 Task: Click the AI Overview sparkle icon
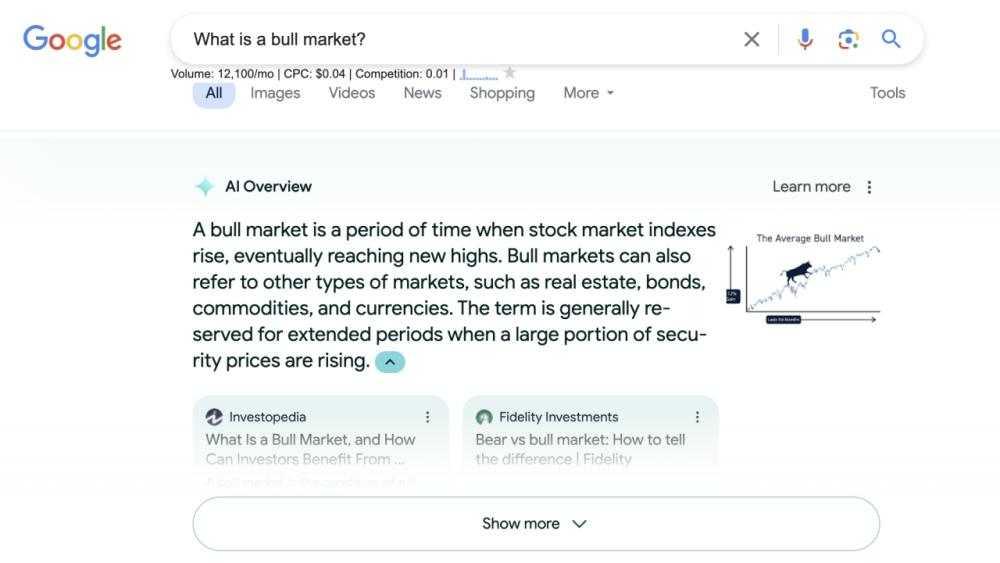204,187
